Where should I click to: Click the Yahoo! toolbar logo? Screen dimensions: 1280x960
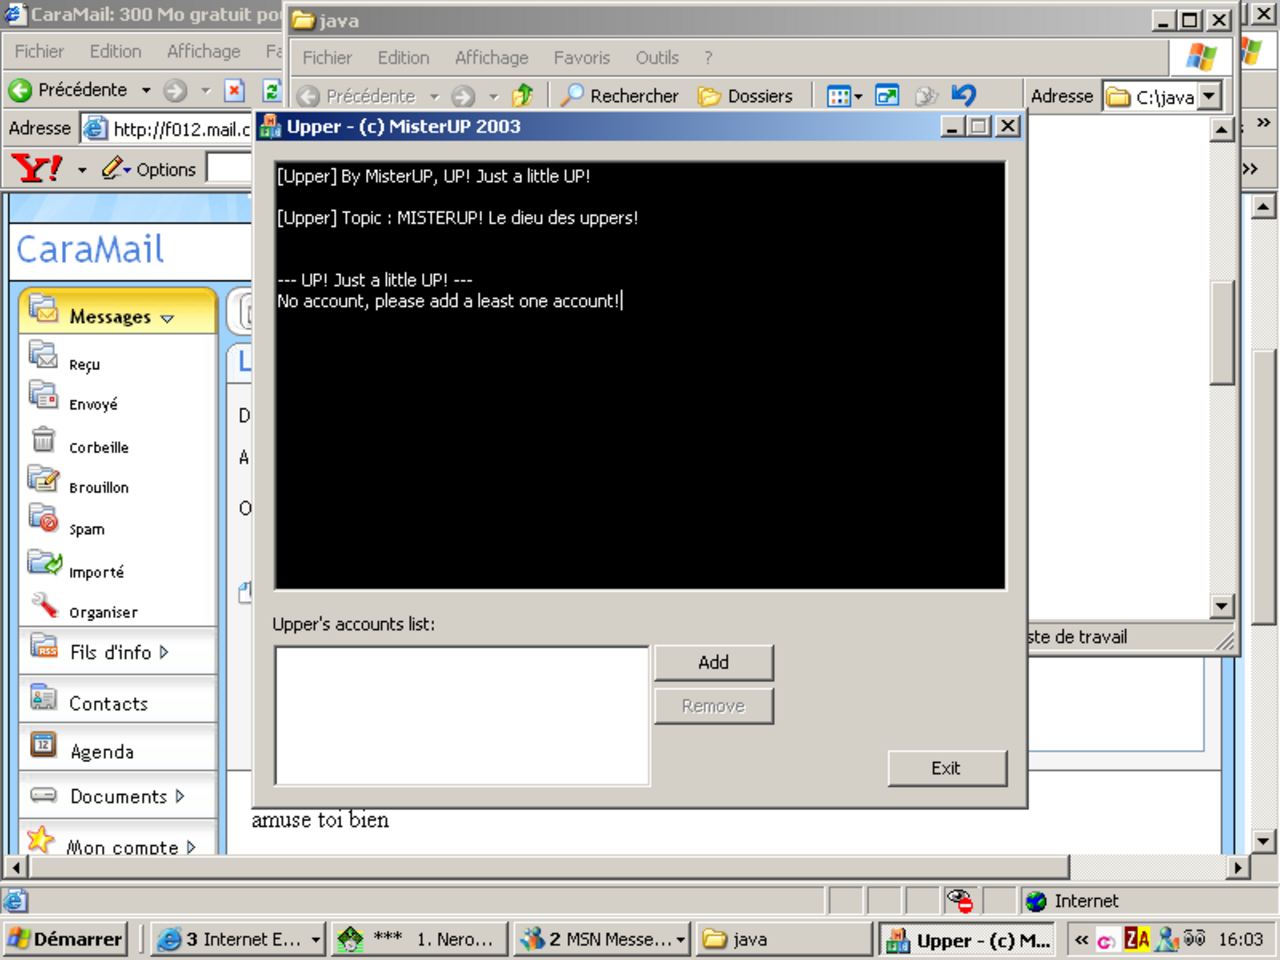[37, 168]
